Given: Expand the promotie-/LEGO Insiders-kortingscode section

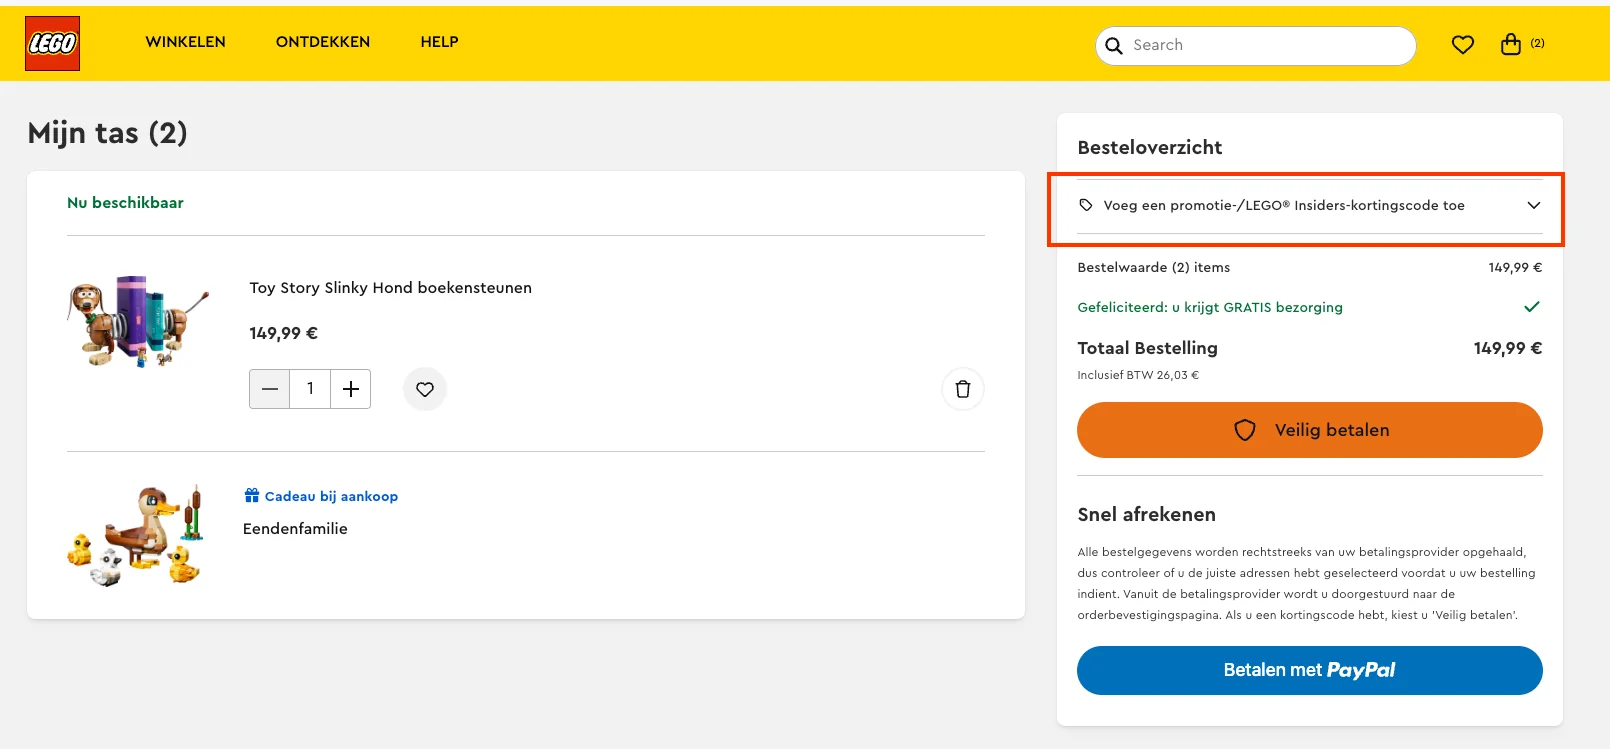Looking at the screenshot, I should tap(1310, 206).
